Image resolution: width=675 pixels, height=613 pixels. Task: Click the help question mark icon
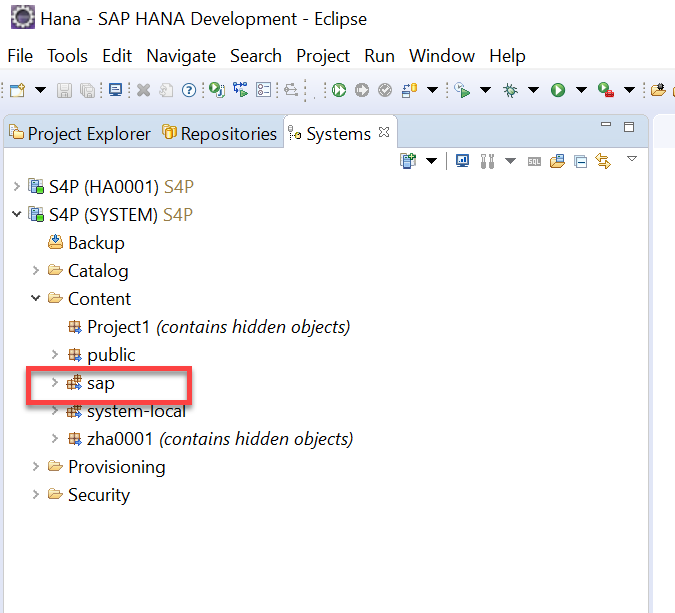click(x=189, y=90)
